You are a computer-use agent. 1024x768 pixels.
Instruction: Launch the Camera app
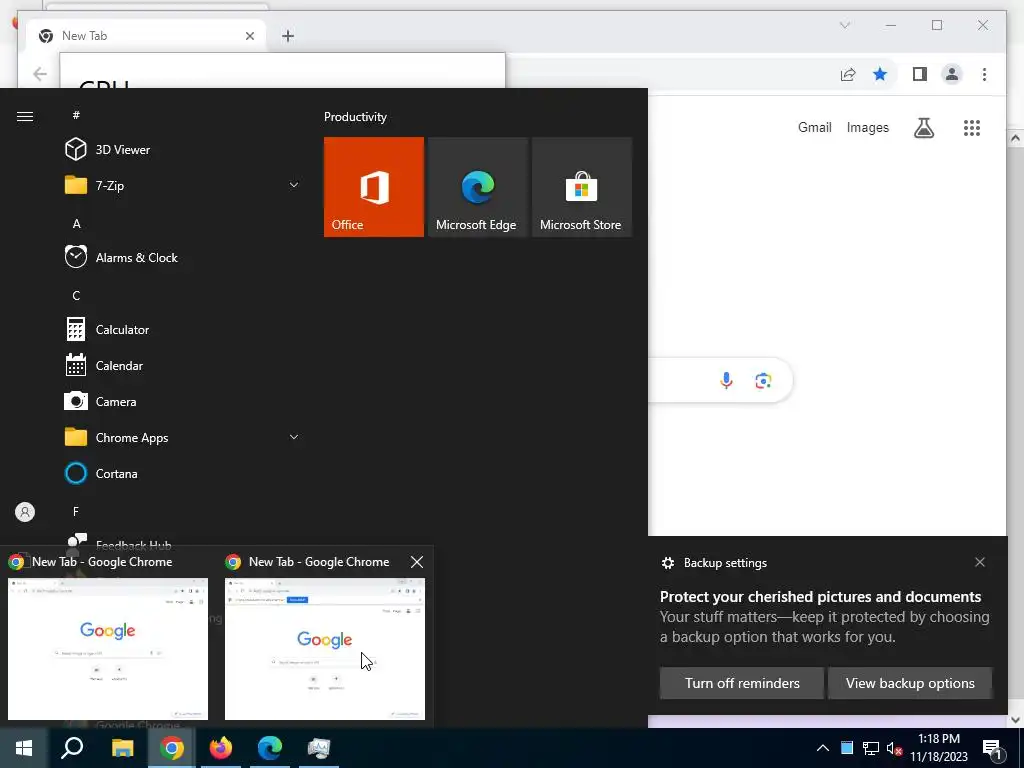(183, 402)
